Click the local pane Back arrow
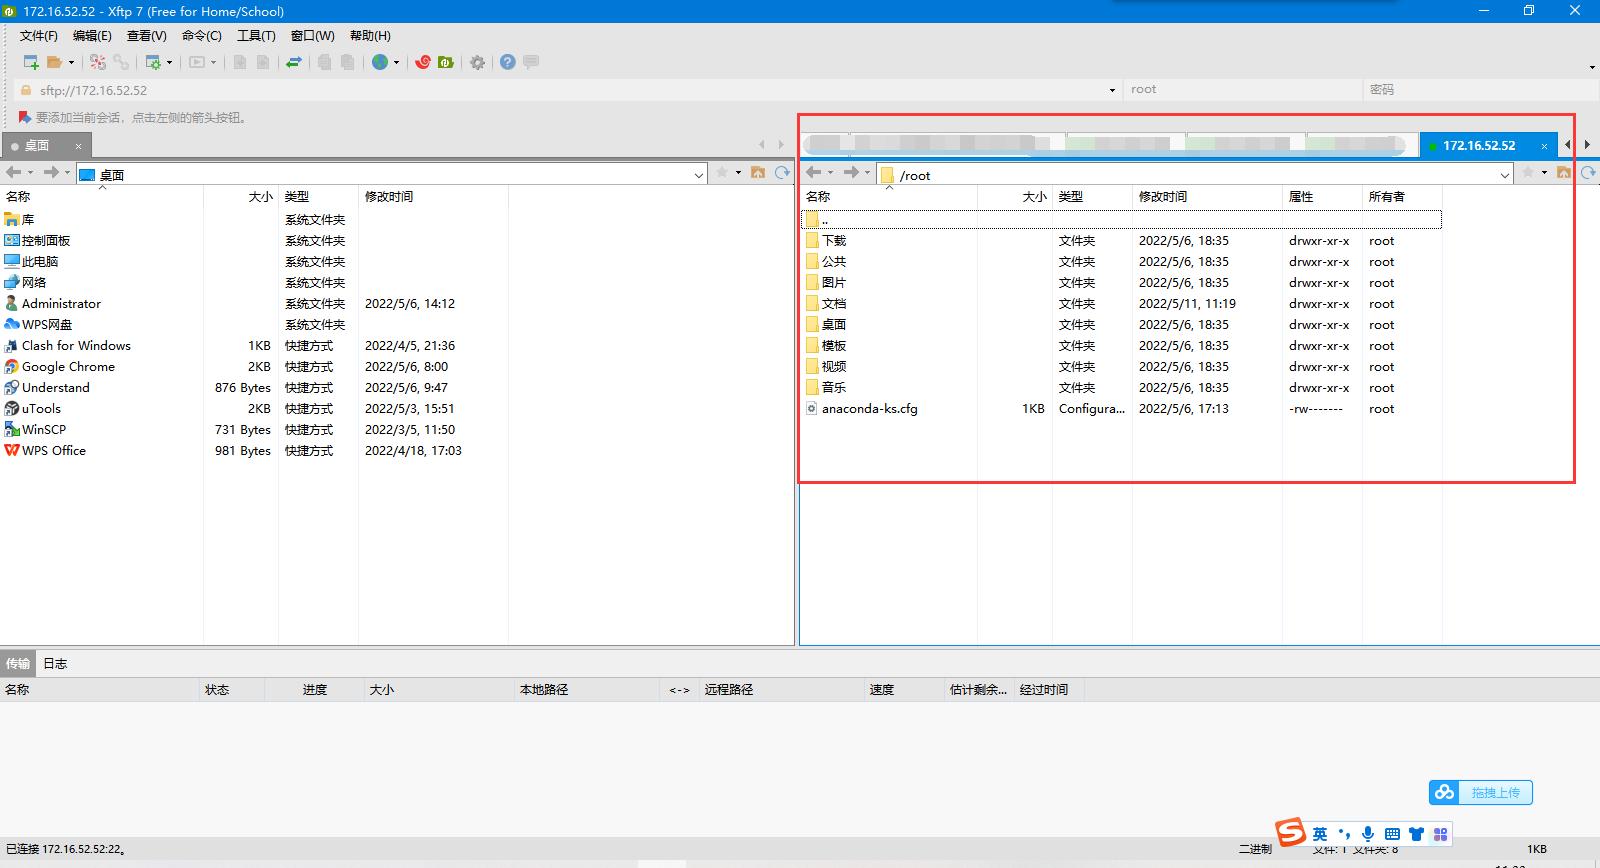Image resolution: width=1600 pixels, height=868 pixels. pyautogui.click(x=13, y=173)
